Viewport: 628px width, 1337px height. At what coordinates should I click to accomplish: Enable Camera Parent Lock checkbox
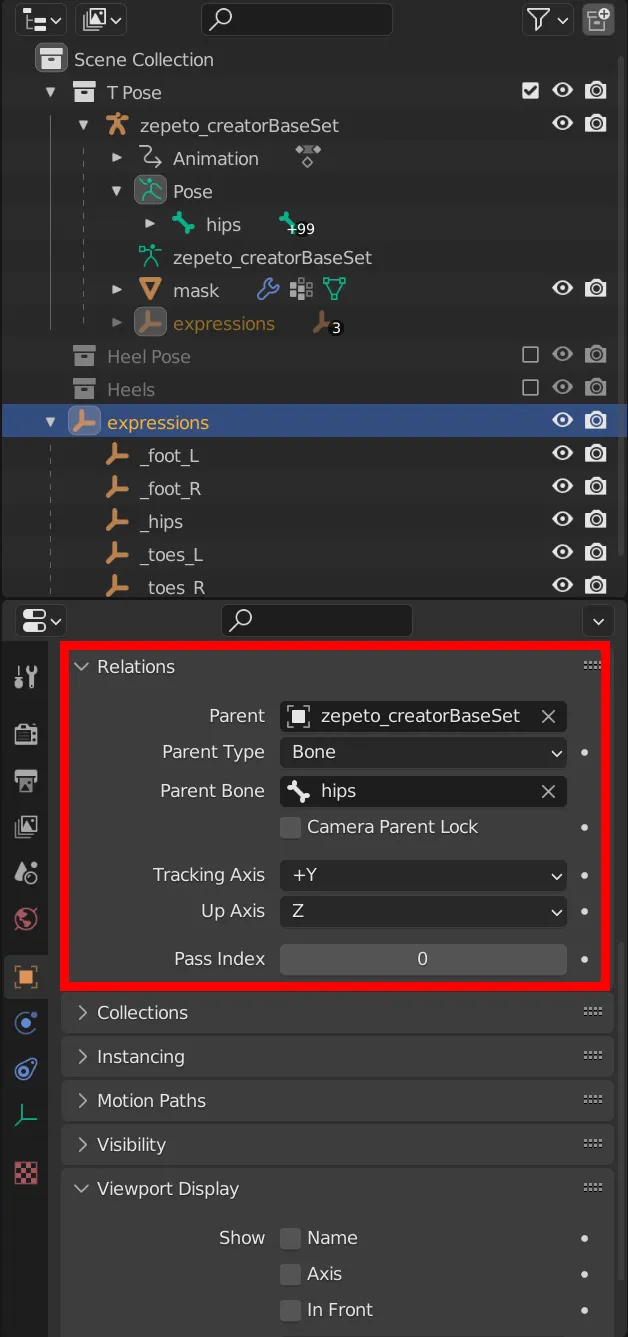click(x=290, y=827)
